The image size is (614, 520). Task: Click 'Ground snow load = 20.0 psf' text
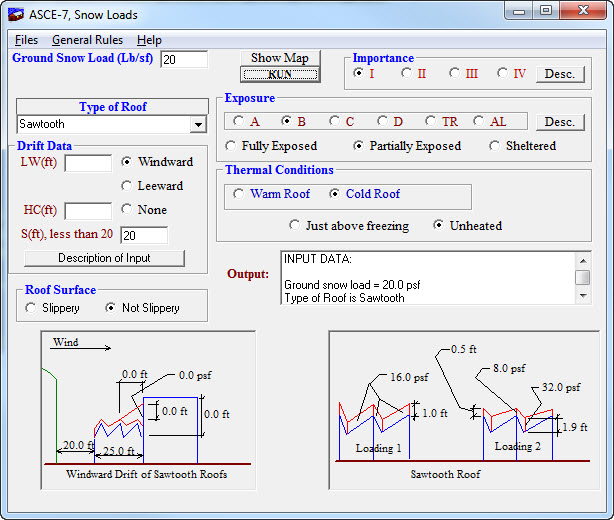[352, 285]
